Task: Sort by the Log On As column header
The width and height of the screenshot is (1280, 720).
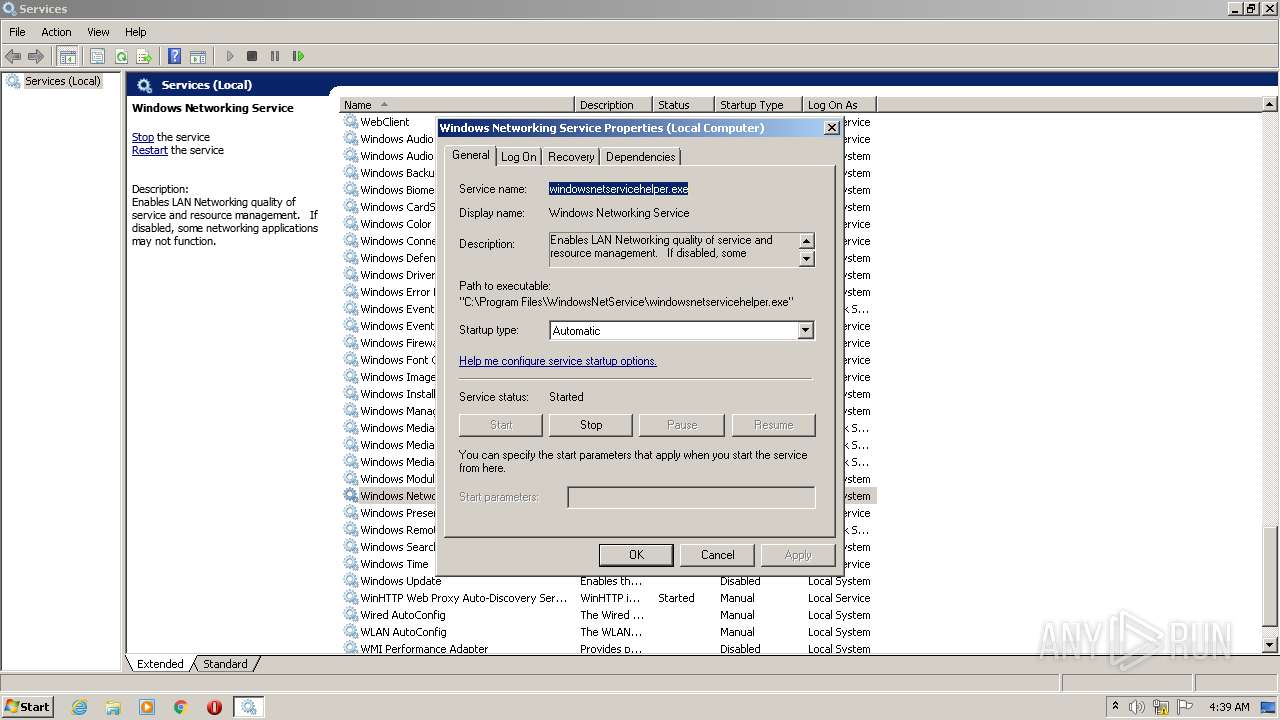Action: (x=839, y=104)
